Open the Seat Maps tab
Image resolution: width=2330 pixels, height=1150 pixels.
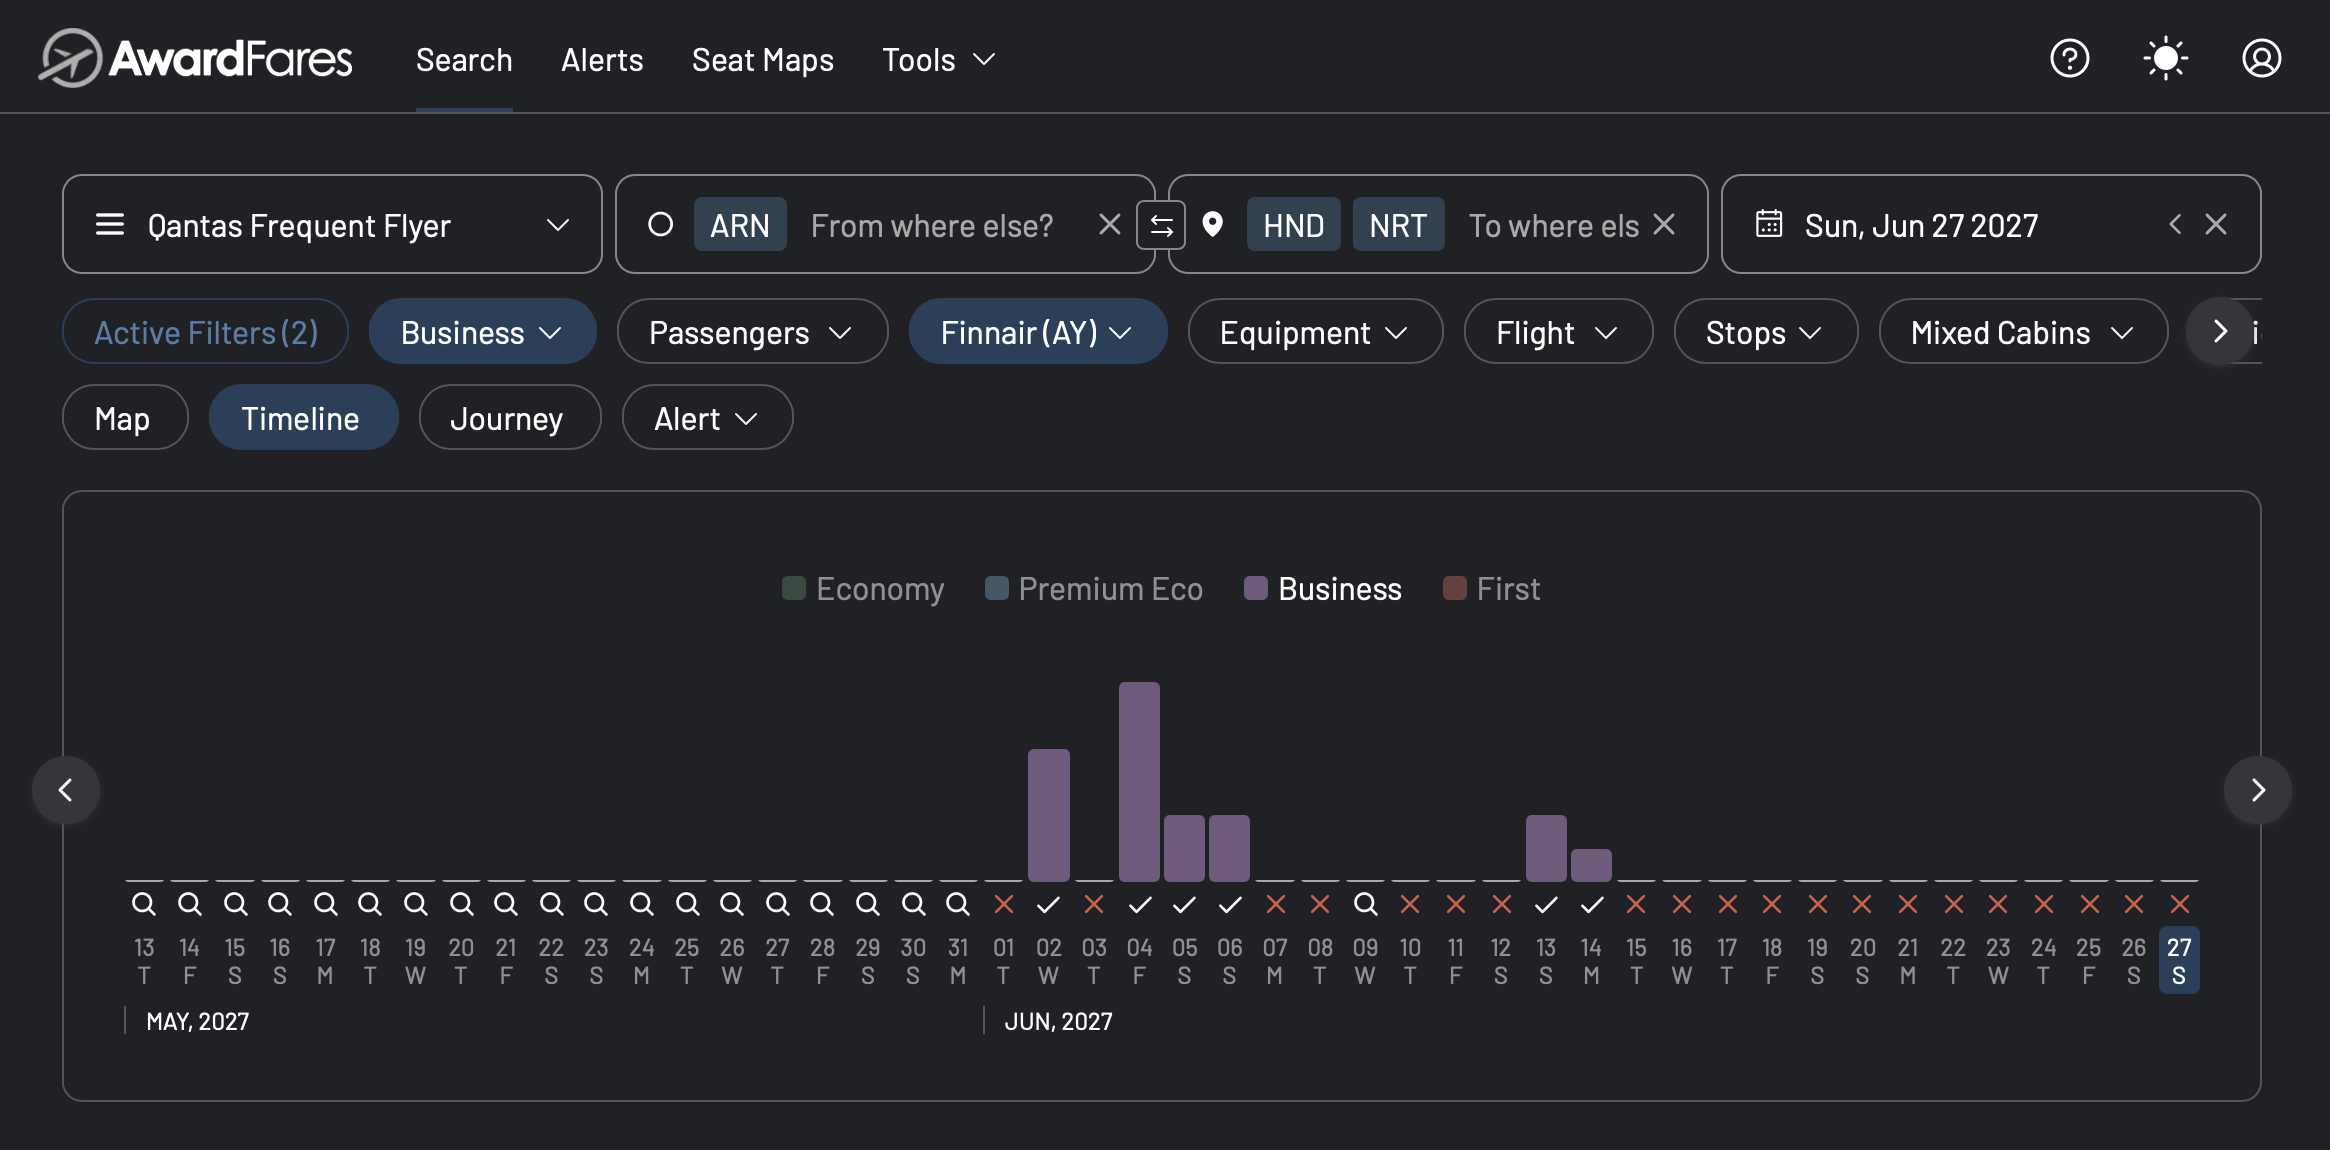(763, 60)
